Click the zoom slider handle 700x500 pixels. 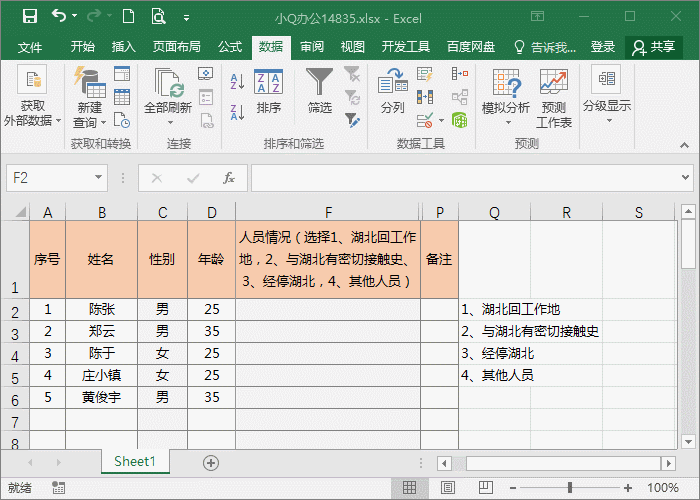[x=570, y=488]
